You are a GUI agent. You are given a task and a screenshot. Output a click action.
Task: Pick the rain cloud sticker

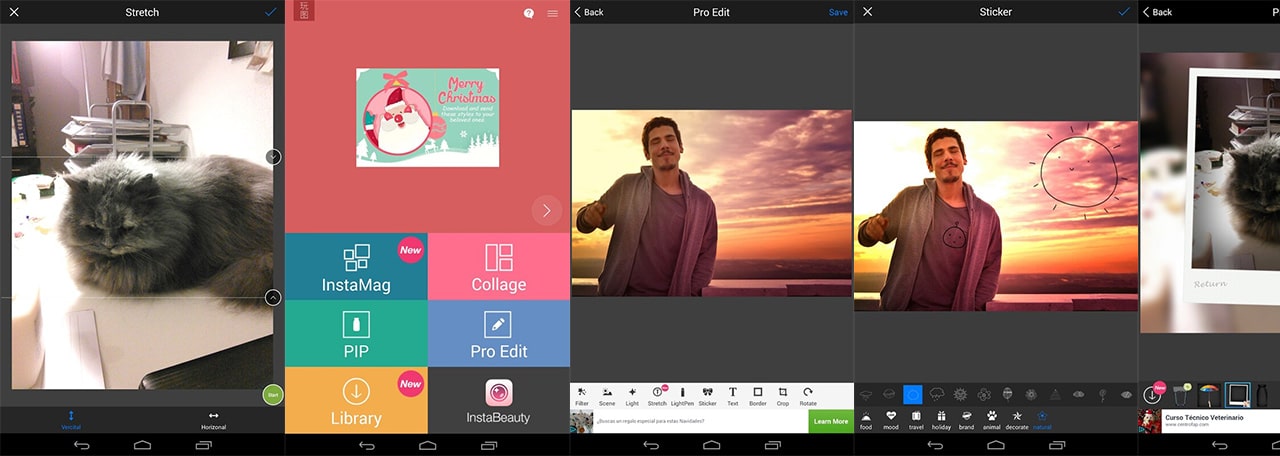937,394
